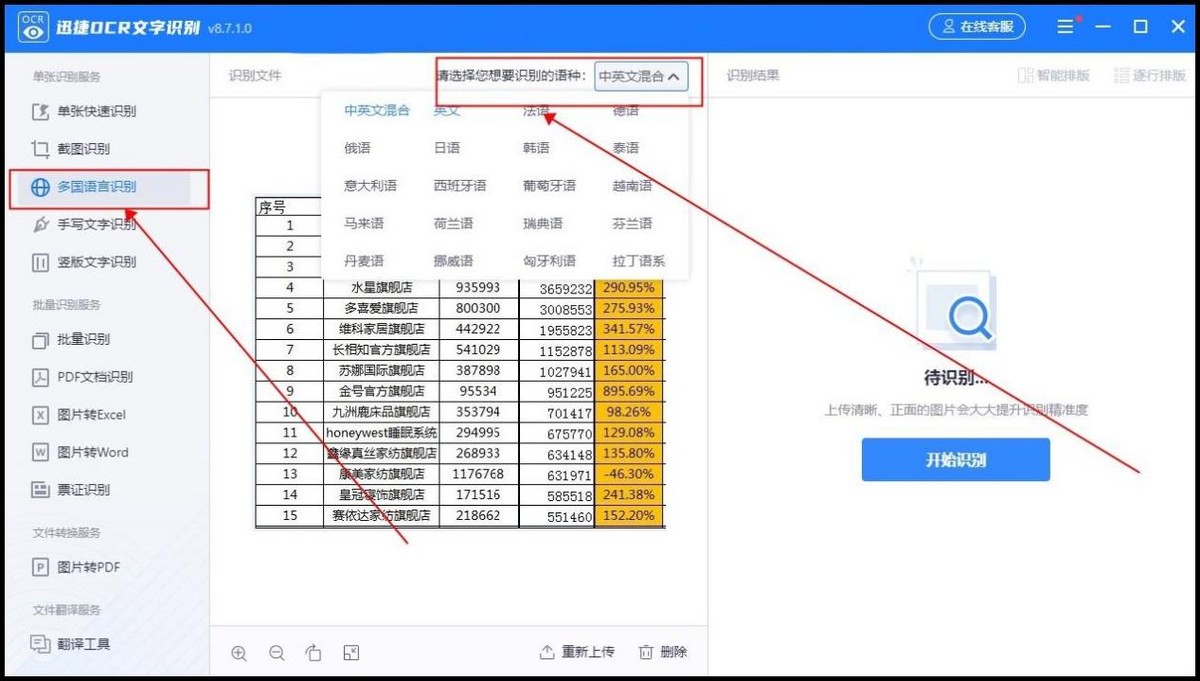
Task: Click the 开始识别 start recognition button
Action: click(x=955, y=460)
